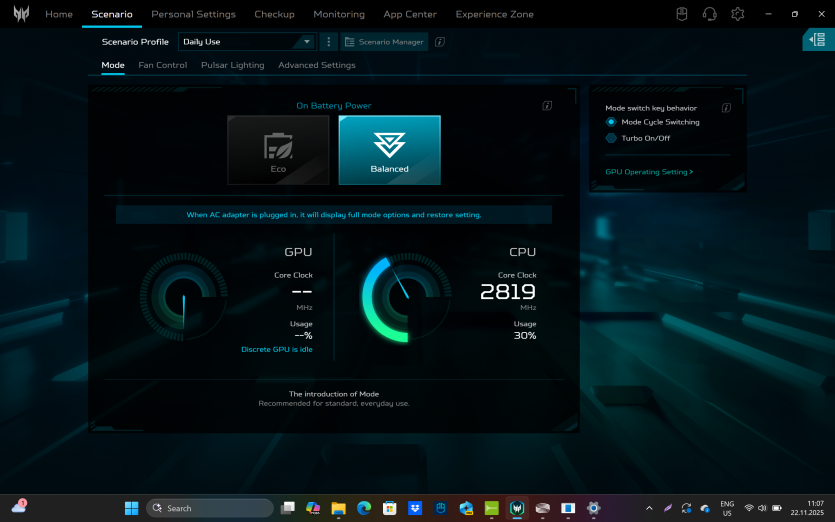Open GPU Operating Setting link
Image resolution: width=835 pixels, height=522 pixels.
(x=649, y=172)
